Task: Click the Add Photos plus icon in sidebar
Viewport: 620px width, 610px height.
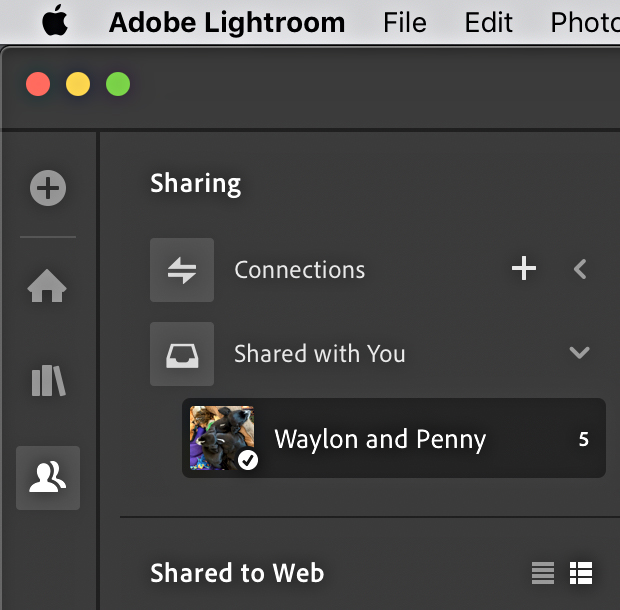Action: [48, 188]
